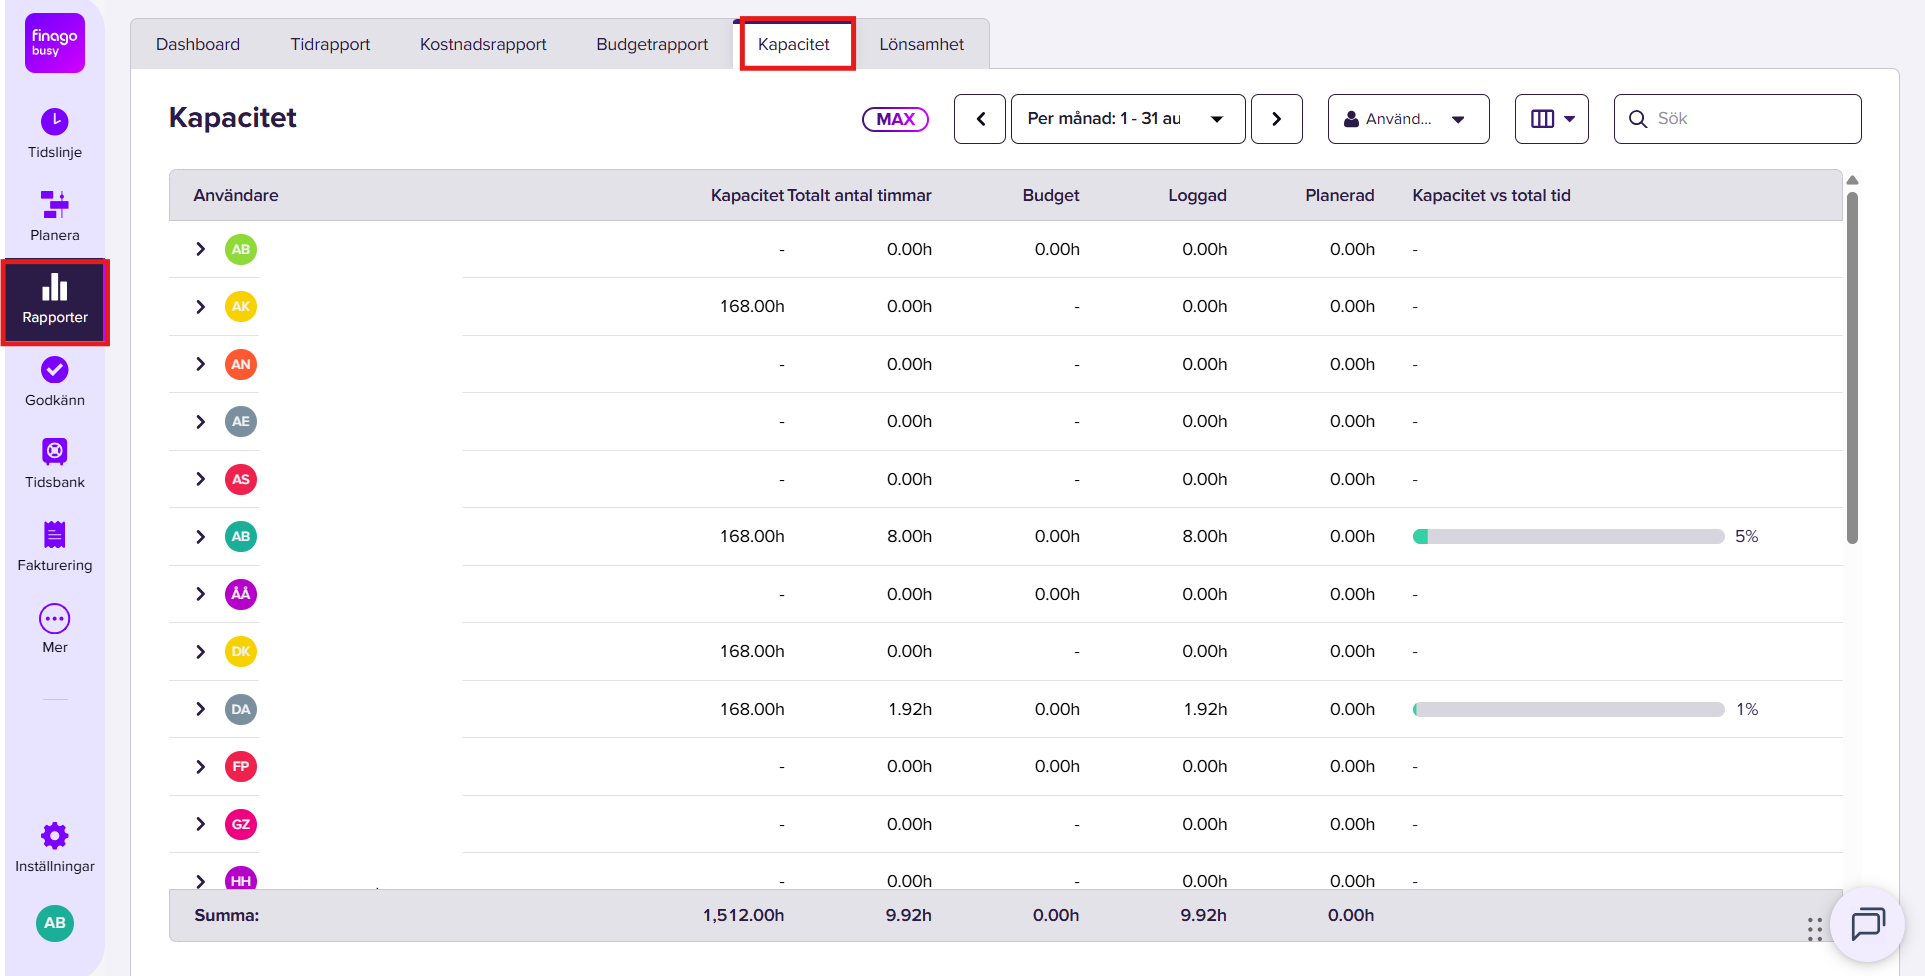Open the chat support bubble icon
The width and height of the screenshot is (1925, 976).
[x=1867, y=924]
